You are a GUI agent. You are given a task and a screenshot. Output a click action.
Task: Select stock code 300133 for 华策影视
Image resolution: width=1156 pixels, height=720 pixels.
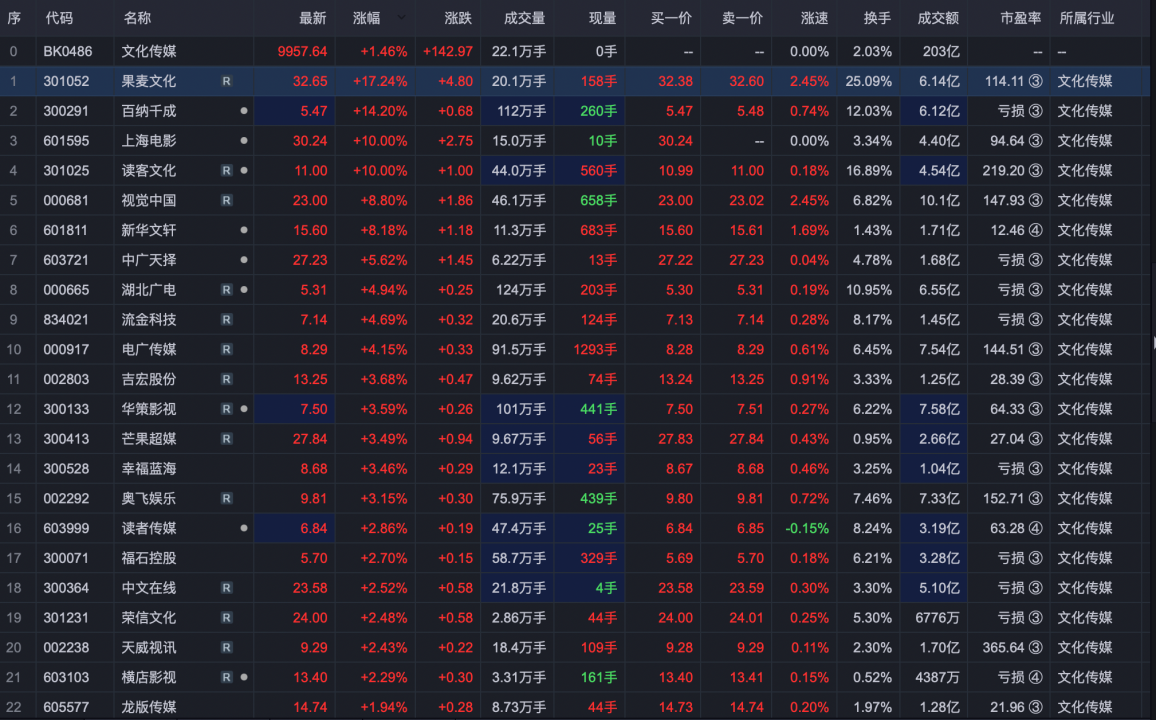tap(66, 409)
